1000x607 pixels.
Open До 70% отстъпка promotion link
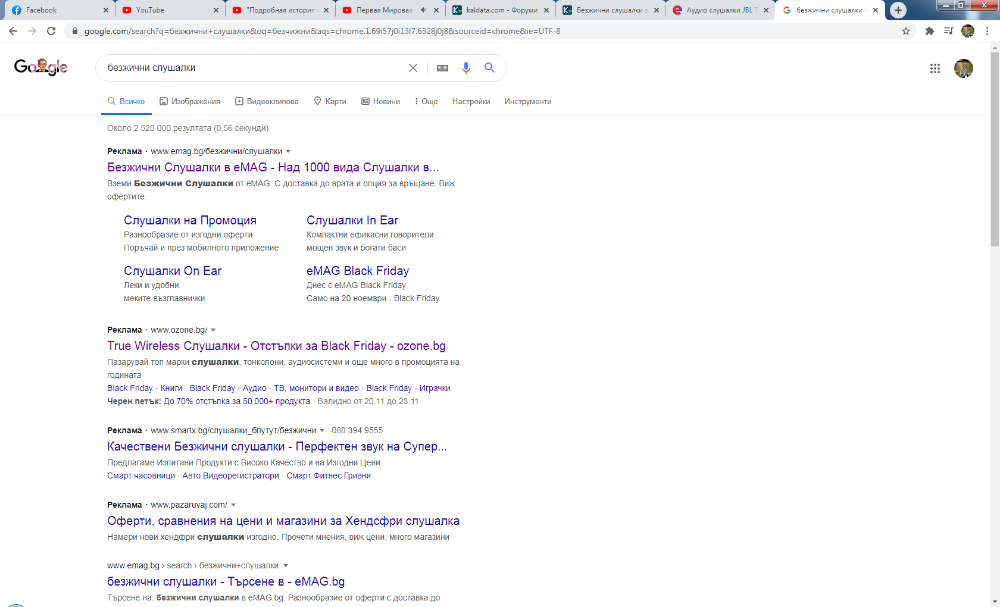[x=237, y=401]
